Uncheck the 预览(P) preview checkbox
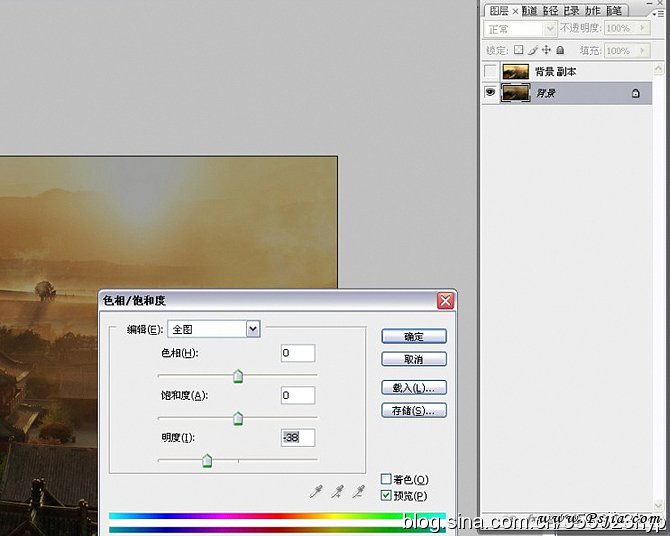Screen dimensions: 670x536 pyautogui.click(x=386, y=495)
